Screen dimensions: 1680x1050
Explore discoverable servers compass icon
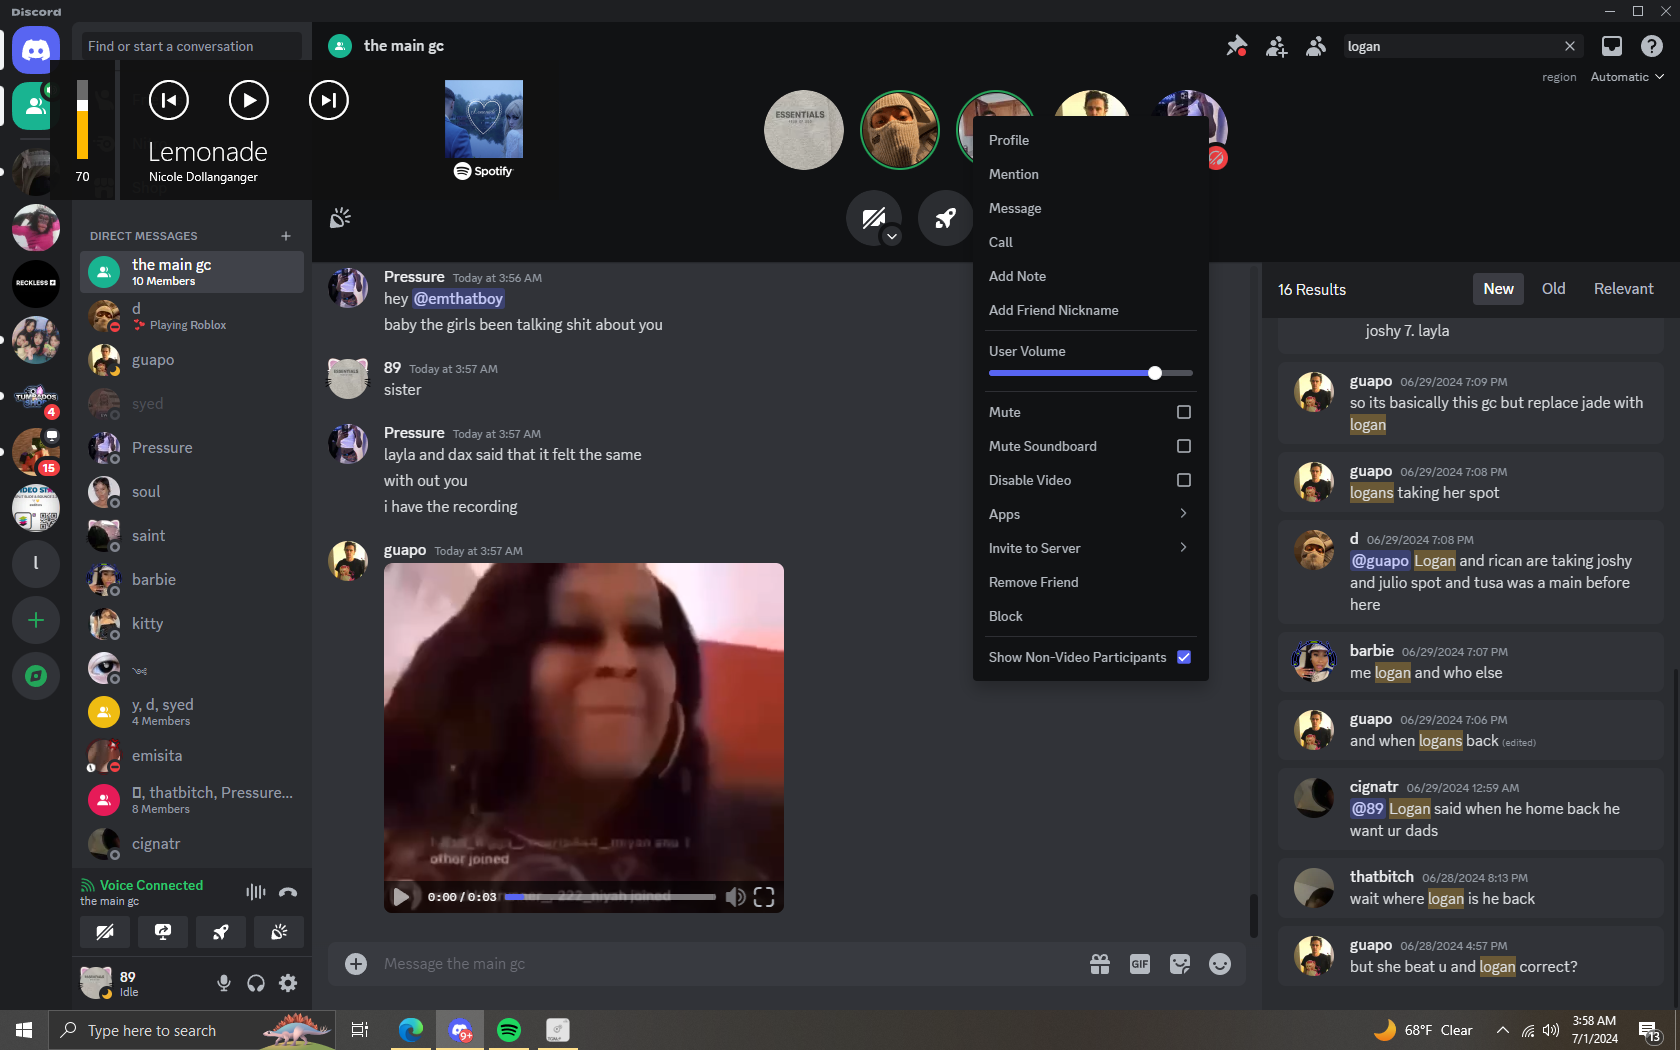coord(36,677)
